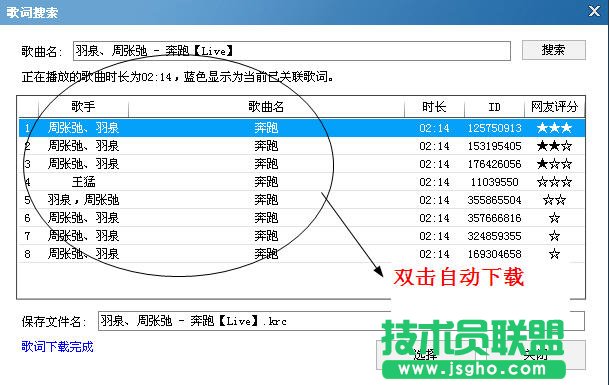Click three-star rating of row 1
This screenshot has height=385, width=609.
click(554, 128)
